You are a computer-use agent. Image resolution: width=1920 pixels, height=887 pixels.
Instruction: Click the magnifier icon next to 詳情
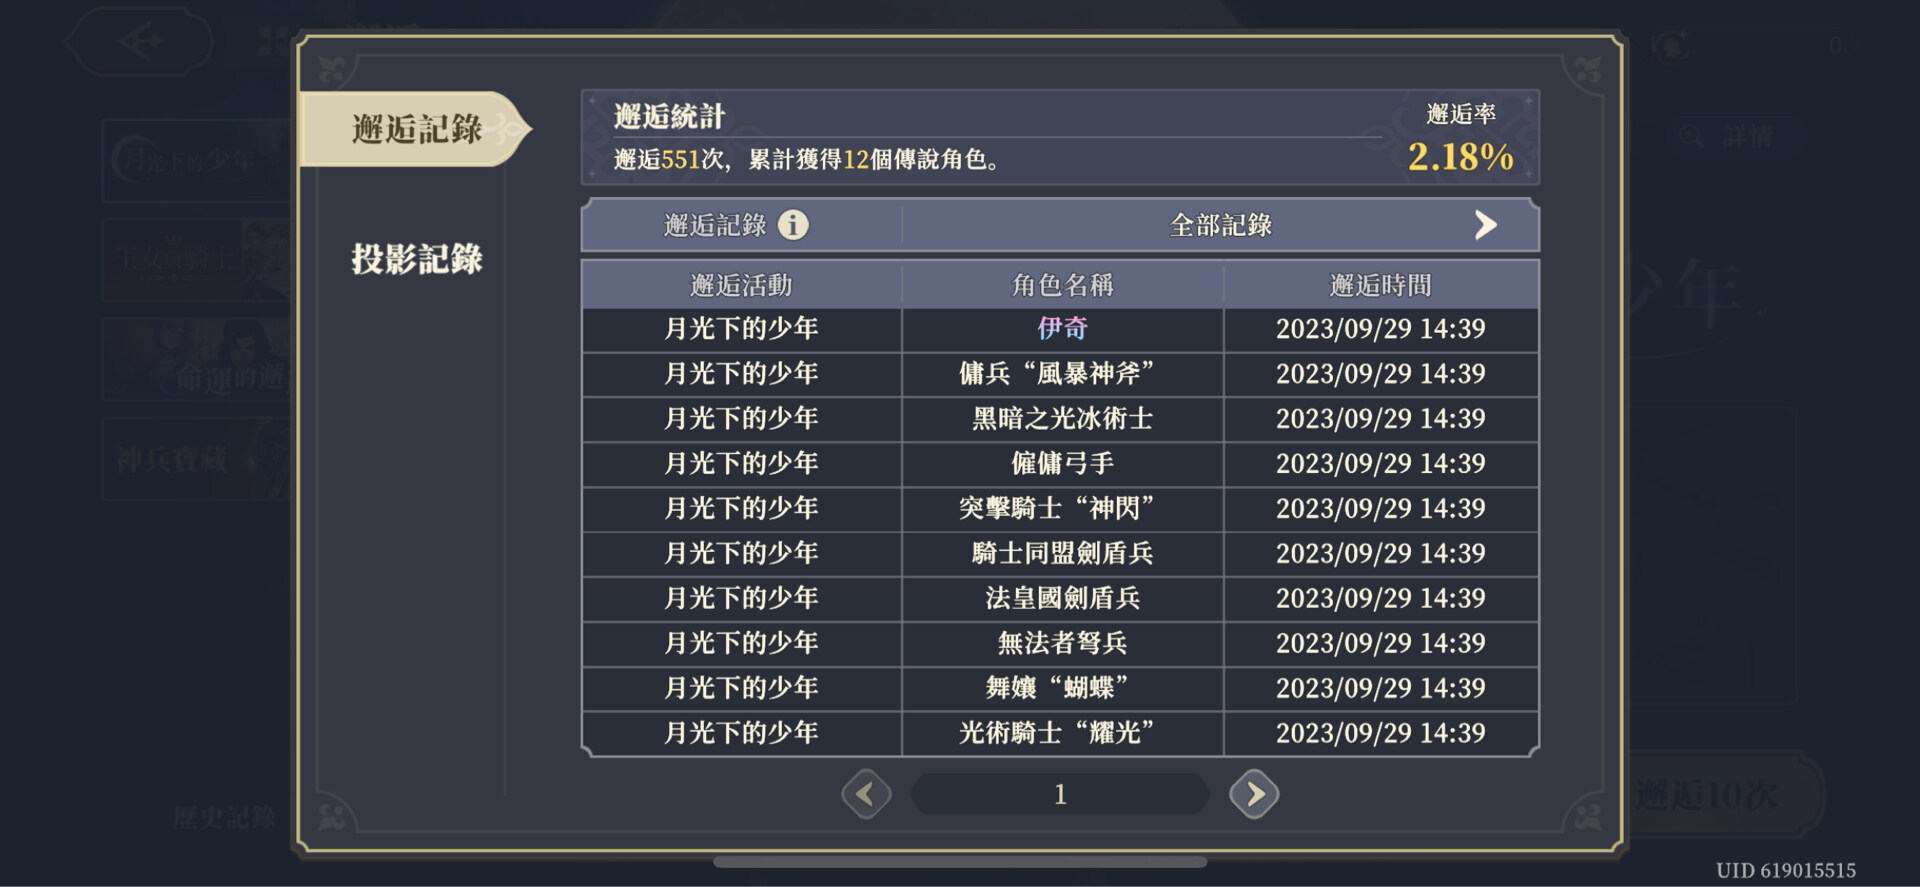point(1691,137)
